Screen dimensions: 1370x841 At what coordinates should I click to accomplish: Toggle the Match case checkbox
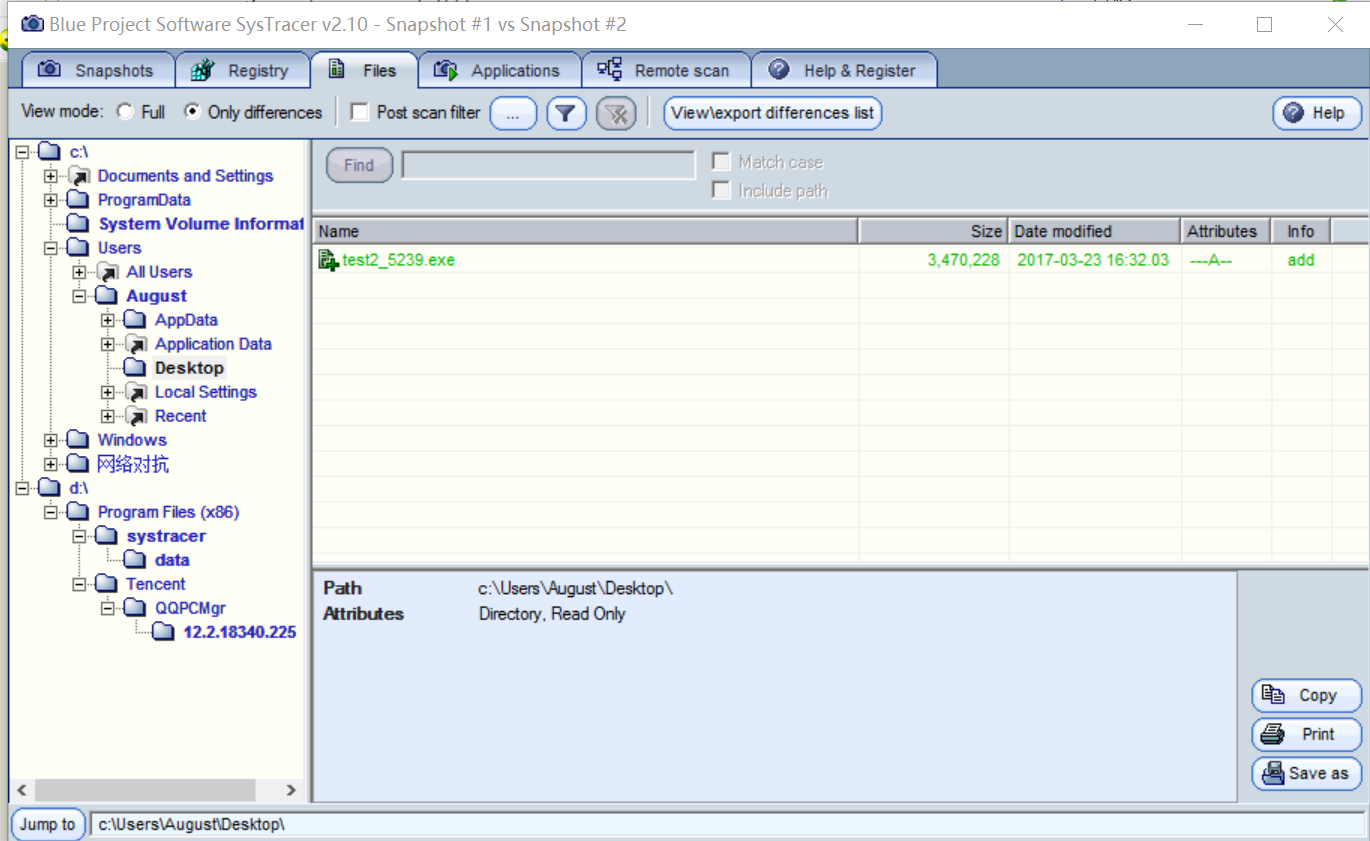(721, 162)
